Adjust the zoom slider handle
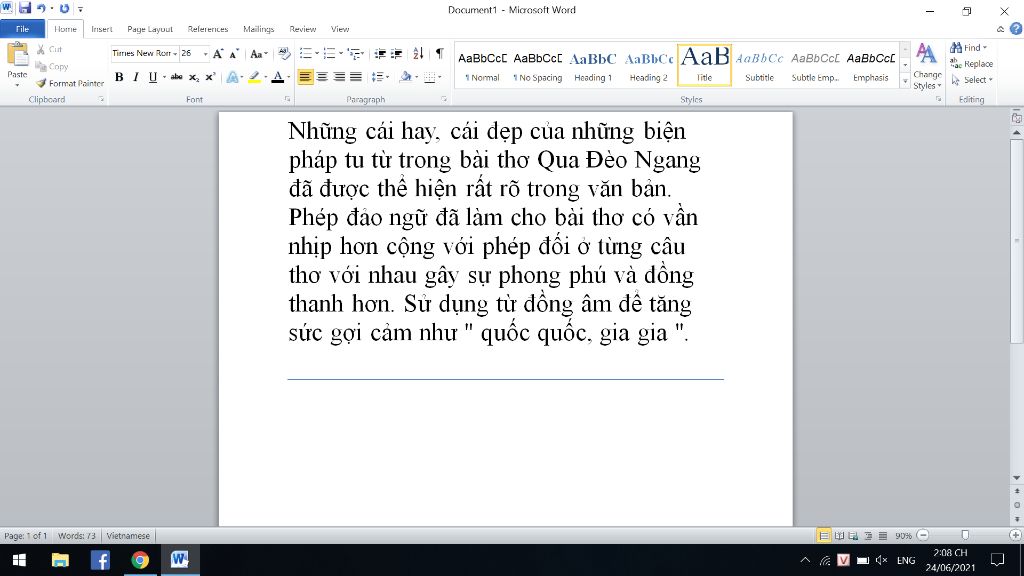 point(965,536)
